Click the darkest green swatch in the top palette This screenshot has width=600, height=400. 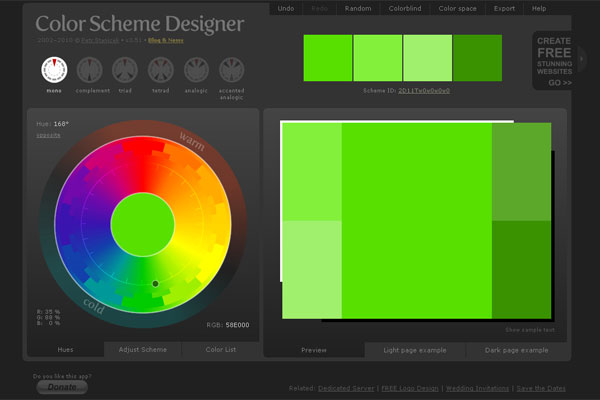click(x=477, y=58)
